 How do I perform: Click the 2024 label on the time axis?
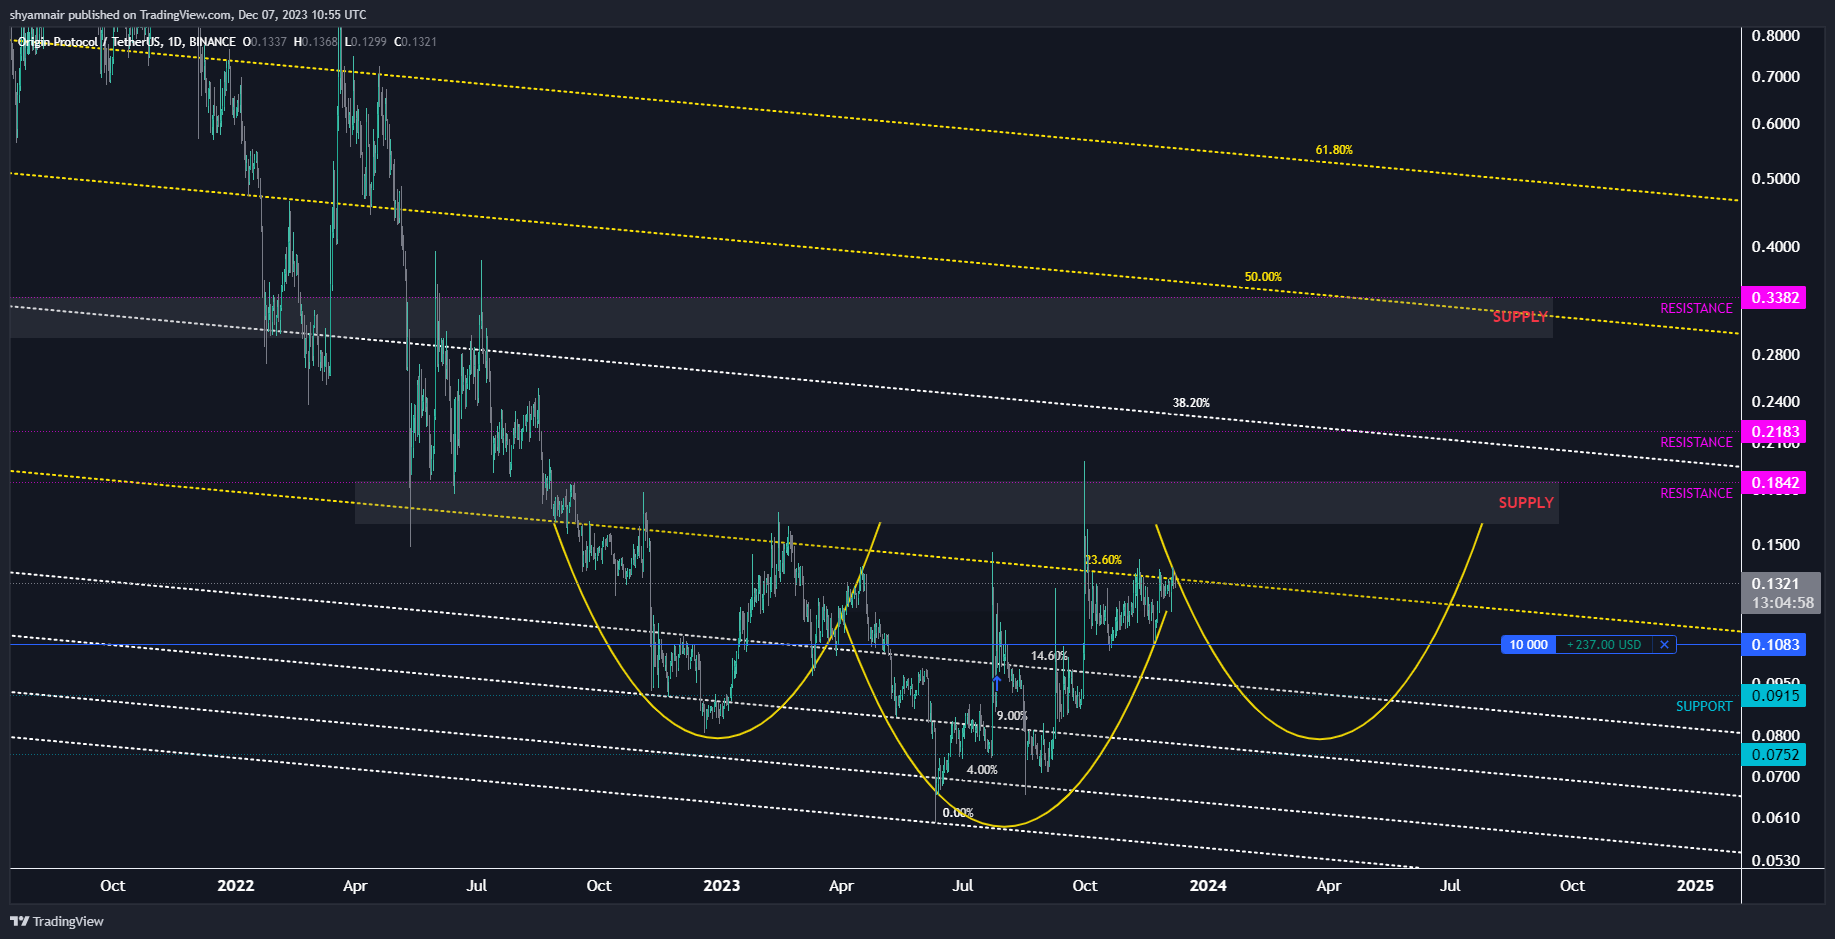1208,886
